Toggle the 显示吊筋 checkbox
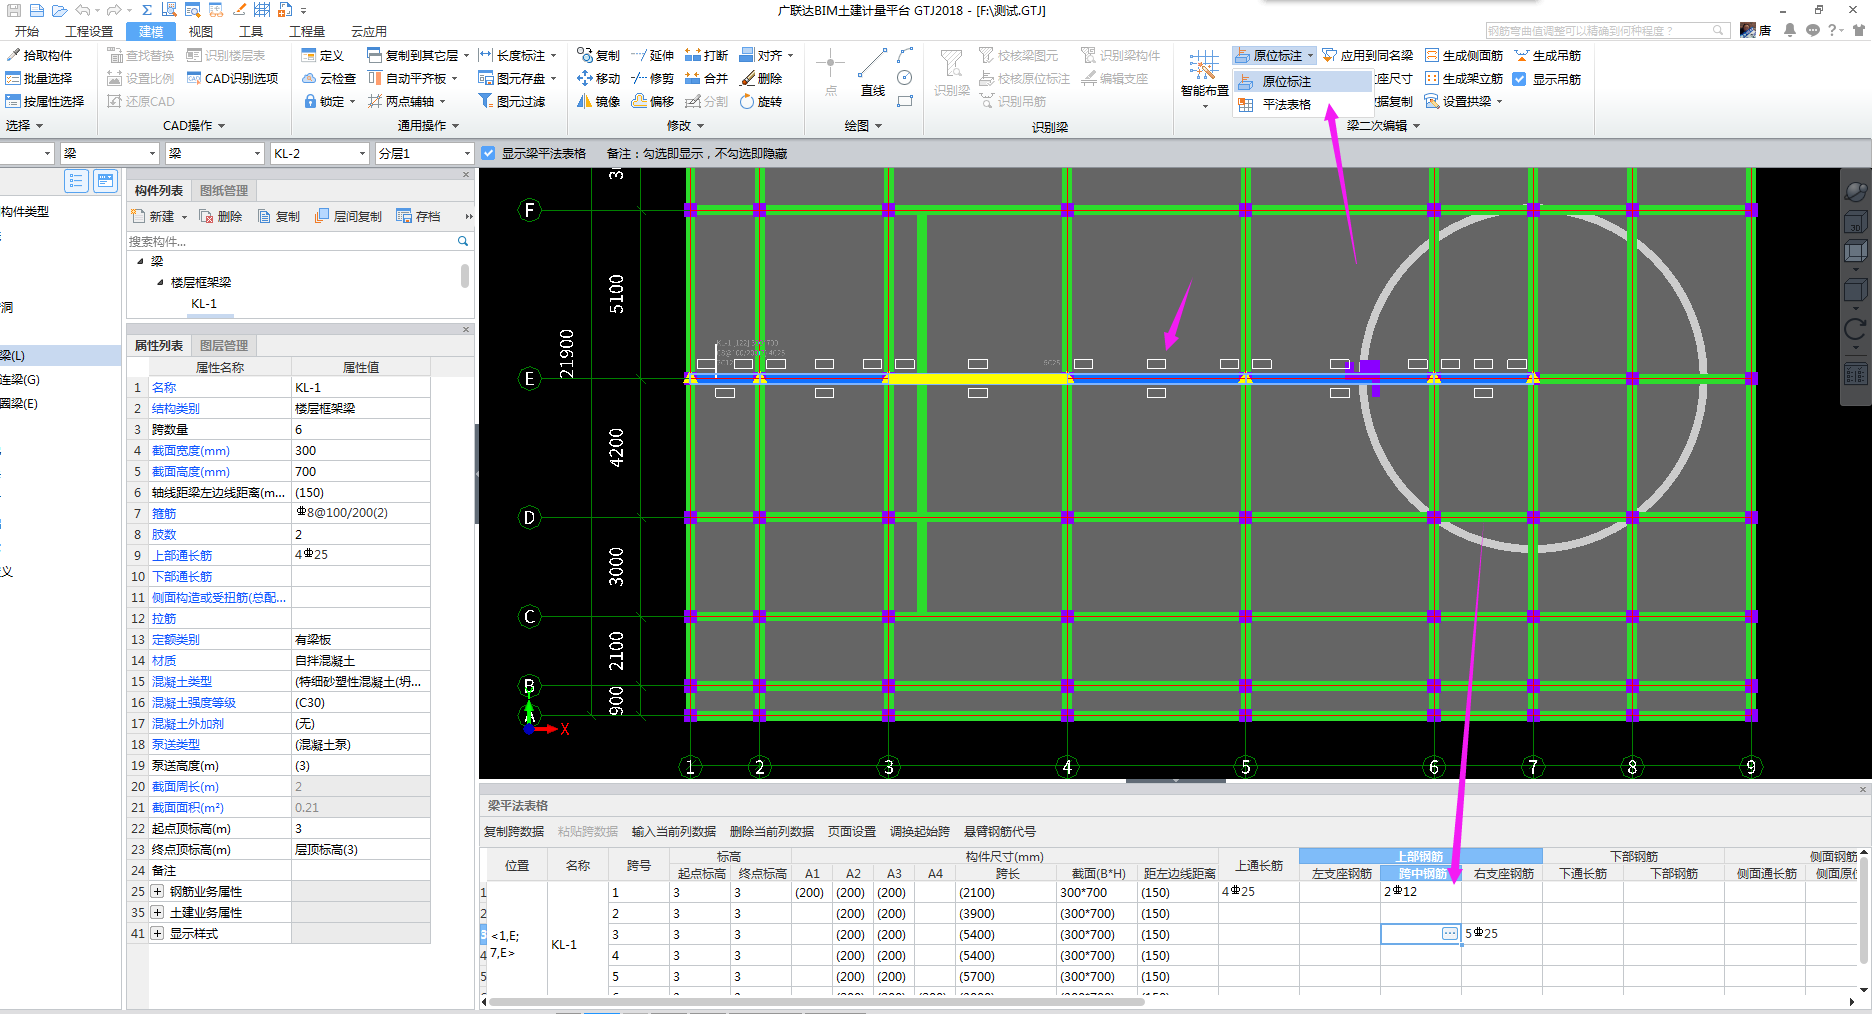1872x1014 pixels. click(x=1520, y=80)
